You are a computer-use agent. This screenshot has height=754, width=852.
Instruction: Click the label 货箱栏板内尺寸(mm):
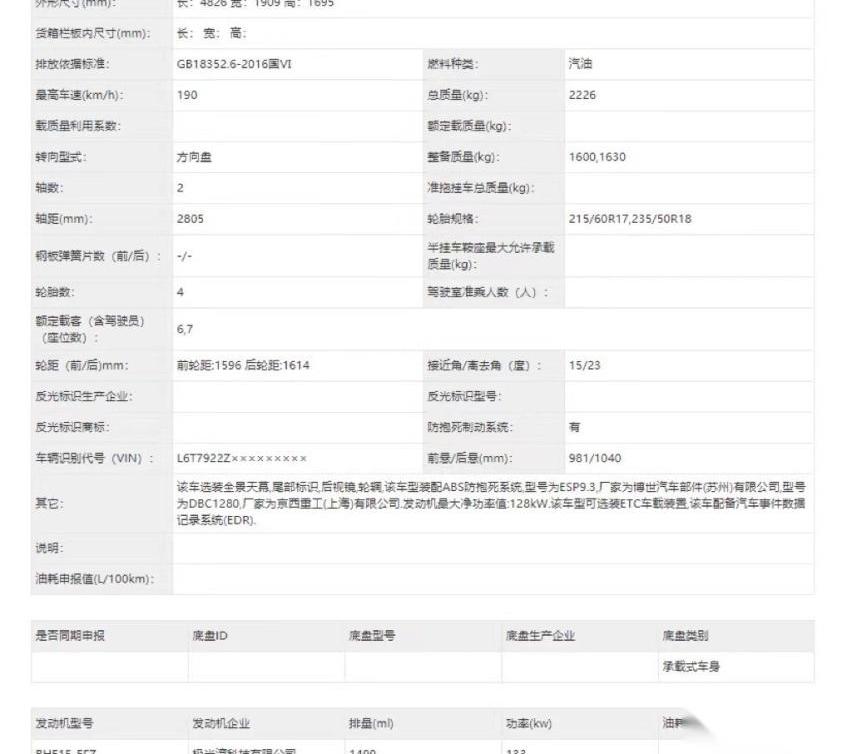tap(93, 33)
